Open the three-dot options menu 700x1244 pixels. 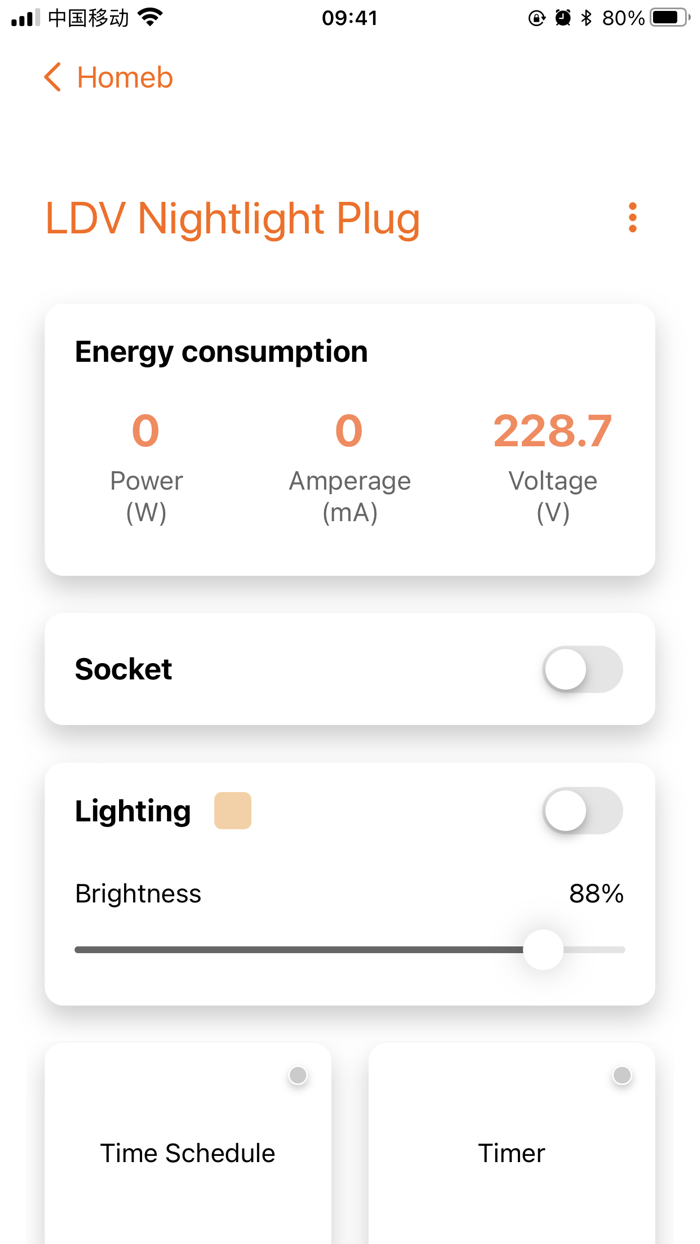pyautogui.click(x=632, y=217)
